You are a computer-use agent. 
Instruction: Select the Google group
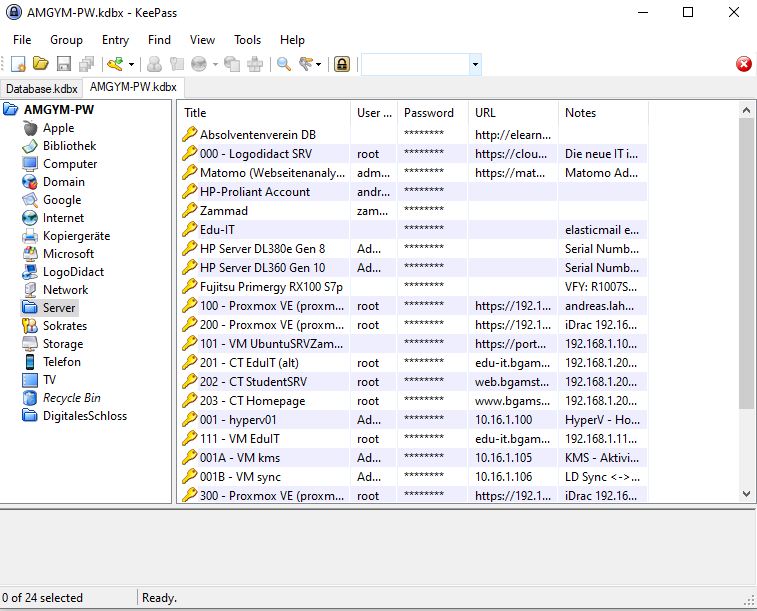tap(62, 200)
